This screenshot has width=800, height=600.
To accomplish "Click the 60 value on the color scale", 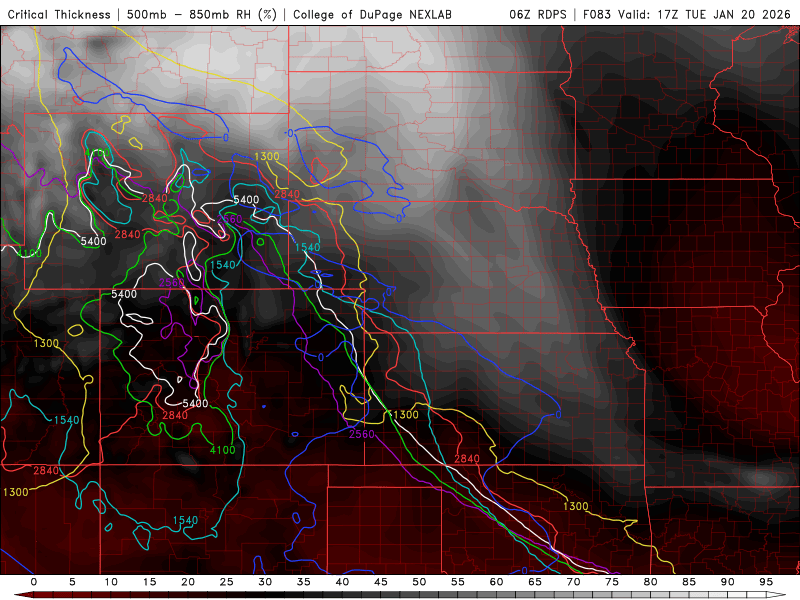I will 496,582.
